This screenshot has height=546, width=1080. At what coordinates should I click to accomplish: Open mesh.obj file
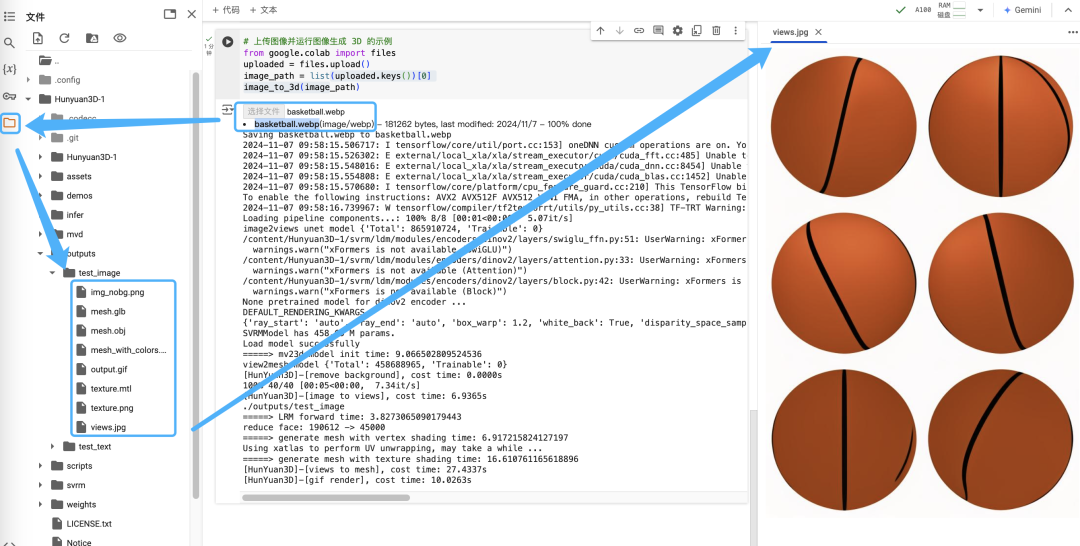[x=107, y=330]
